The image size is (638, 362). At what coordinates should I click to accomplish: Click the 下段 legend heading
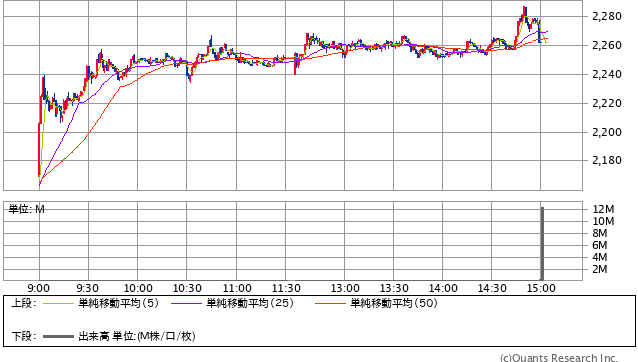pyautogui.click(x=24, y=336)
